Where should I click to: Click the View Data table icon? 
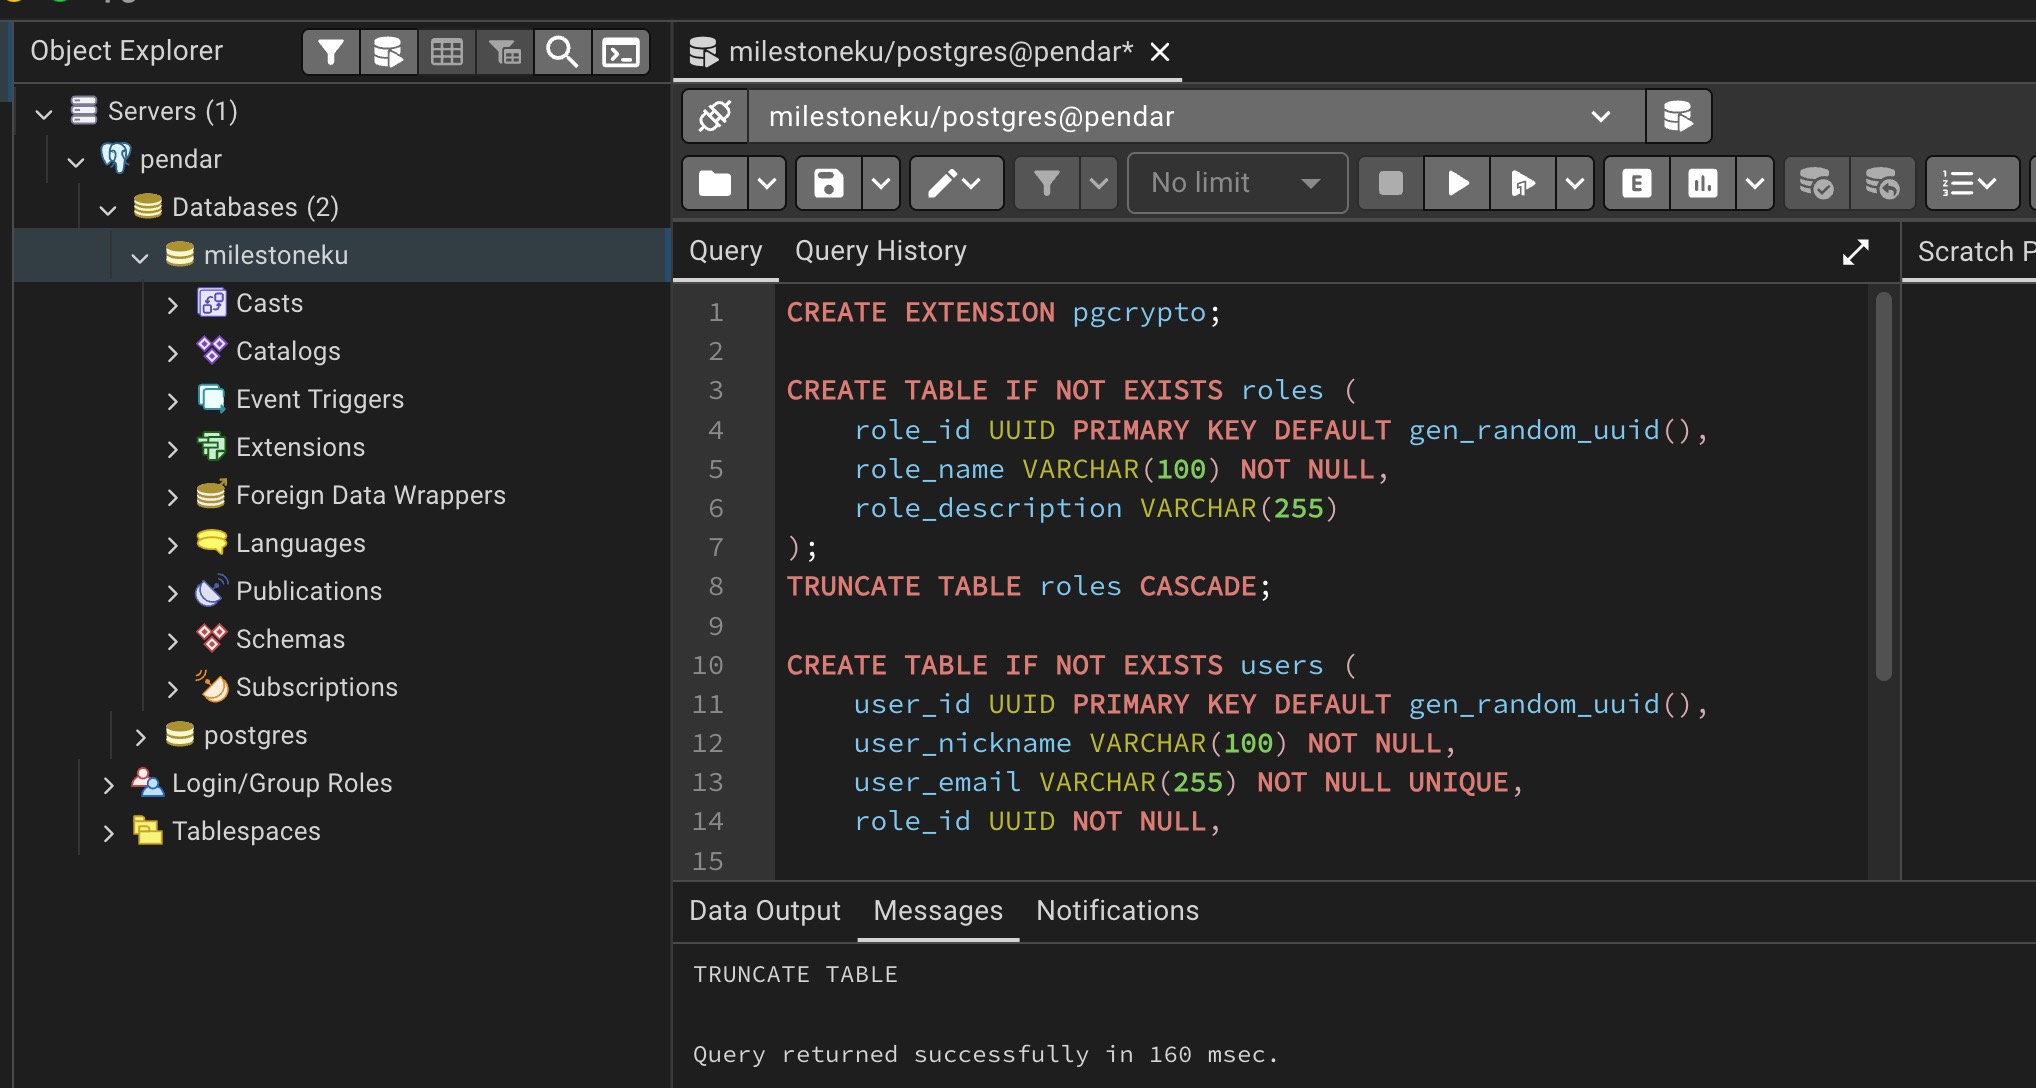(x=446, y=52)
